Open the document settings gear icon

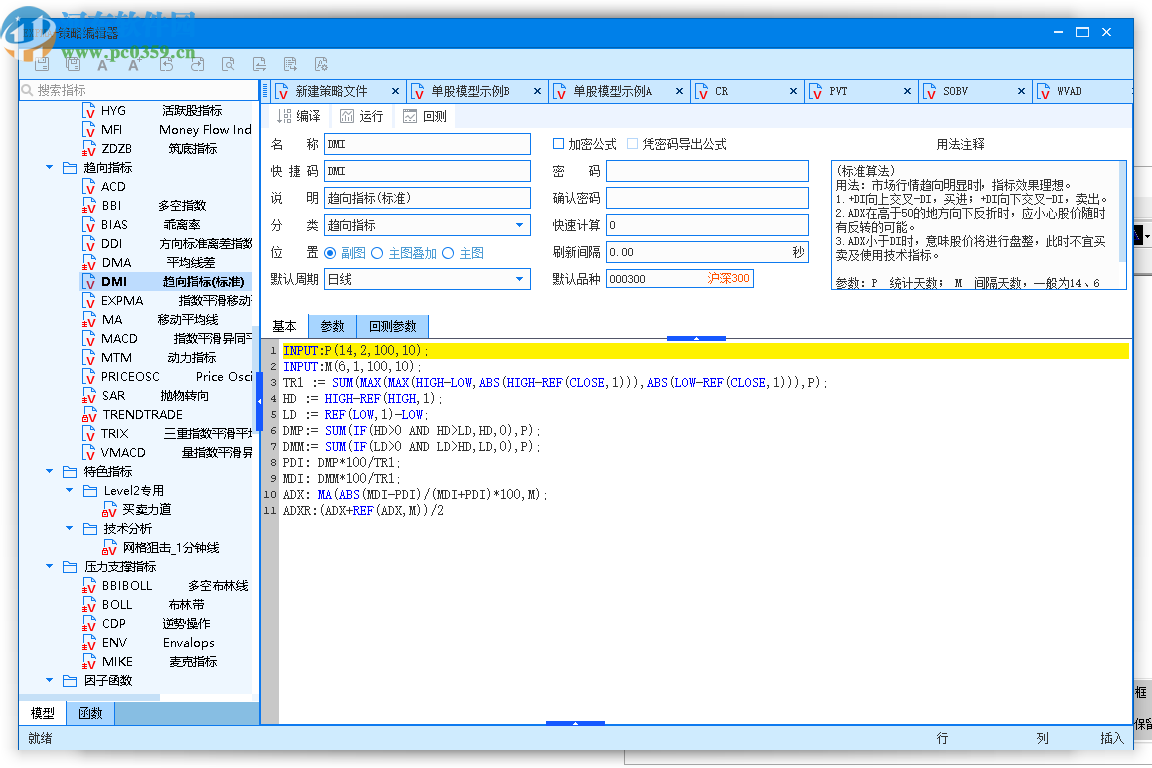(x=321, y=65)
